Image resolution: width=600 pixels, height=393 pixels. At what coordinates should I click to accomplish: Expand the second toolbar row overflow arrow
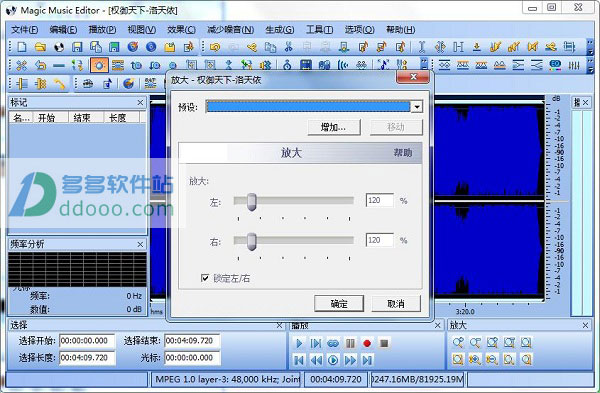point(590,66)
